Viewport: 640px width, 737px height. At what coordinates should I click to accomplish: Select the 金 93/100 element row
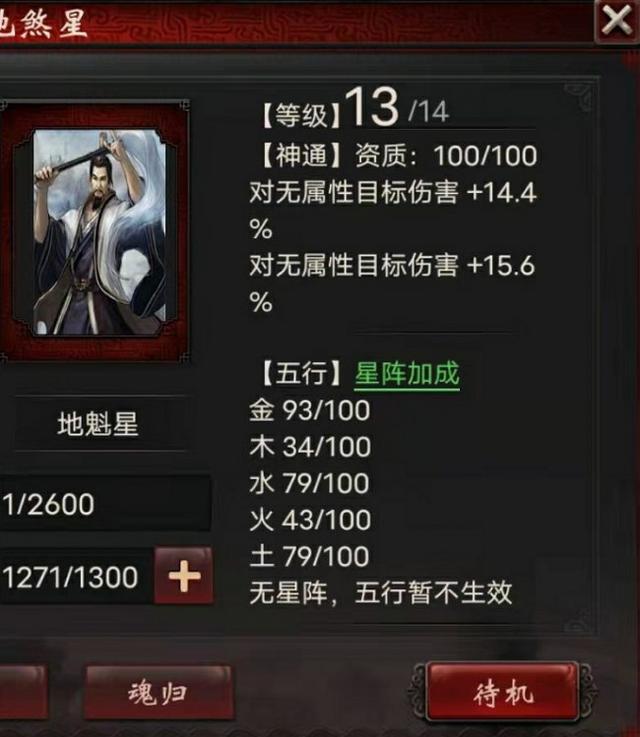click(310, 410)
